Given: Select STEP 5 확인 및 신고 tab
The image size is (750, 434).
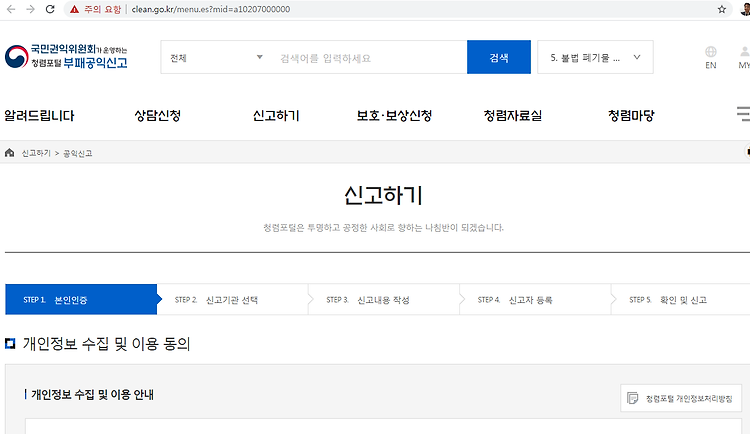Looking at the screenshot, I should (681, 300).
